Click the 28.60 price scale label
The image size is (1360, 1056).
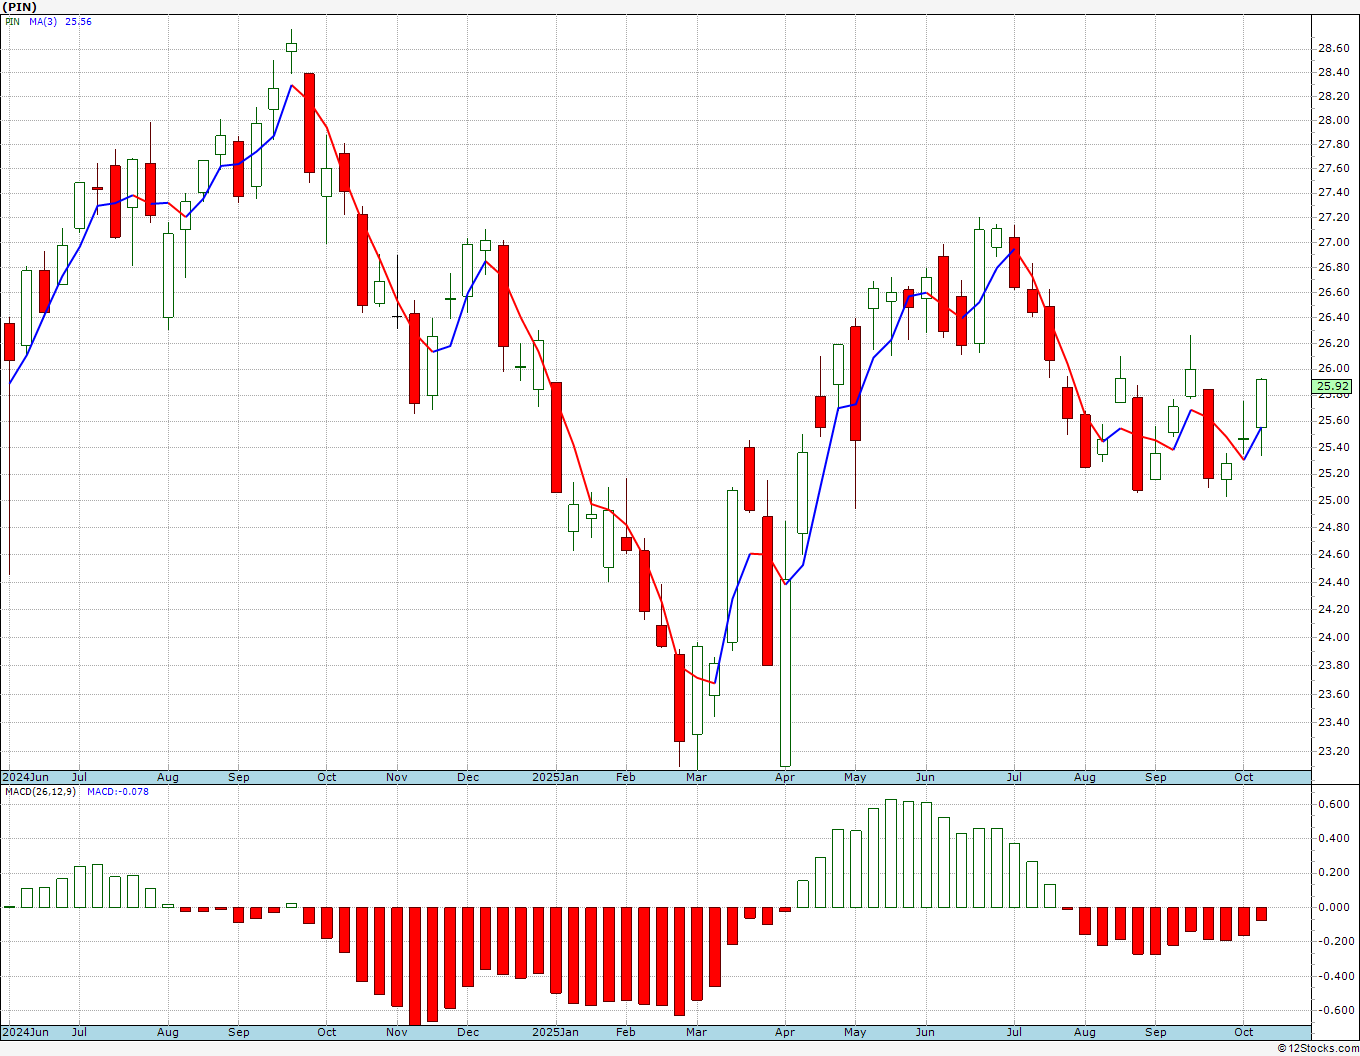(1332, 48)
